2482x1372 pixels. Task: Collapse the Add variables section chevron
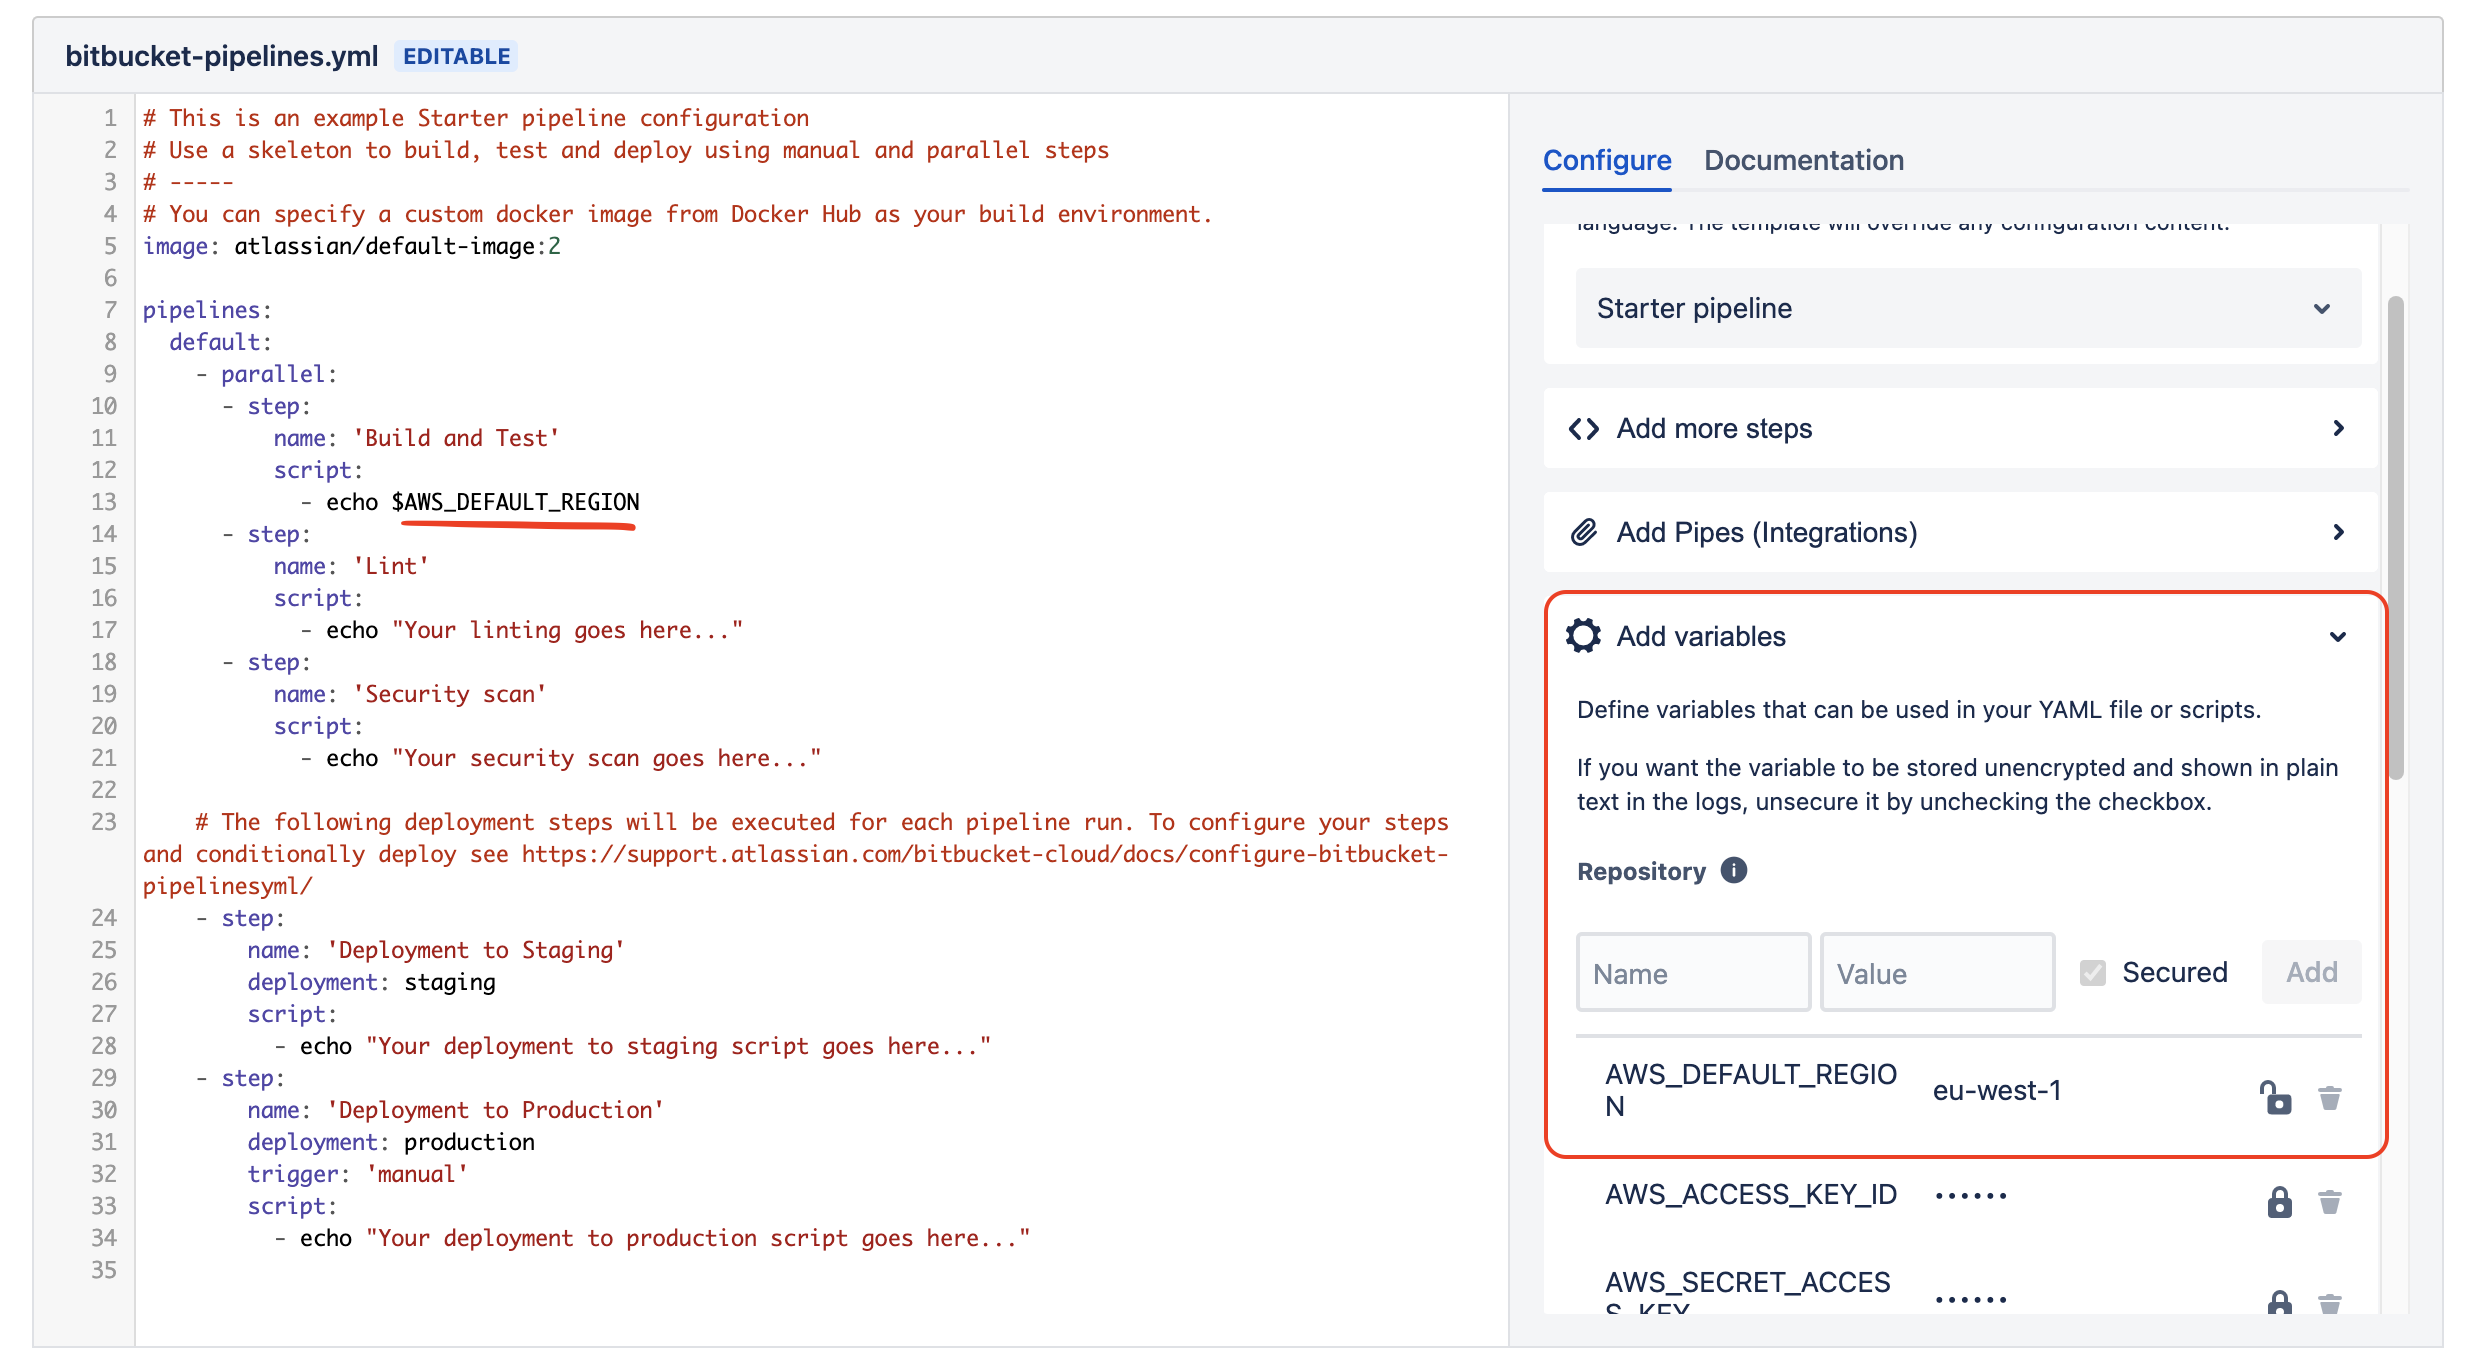tap(2338, 637)
